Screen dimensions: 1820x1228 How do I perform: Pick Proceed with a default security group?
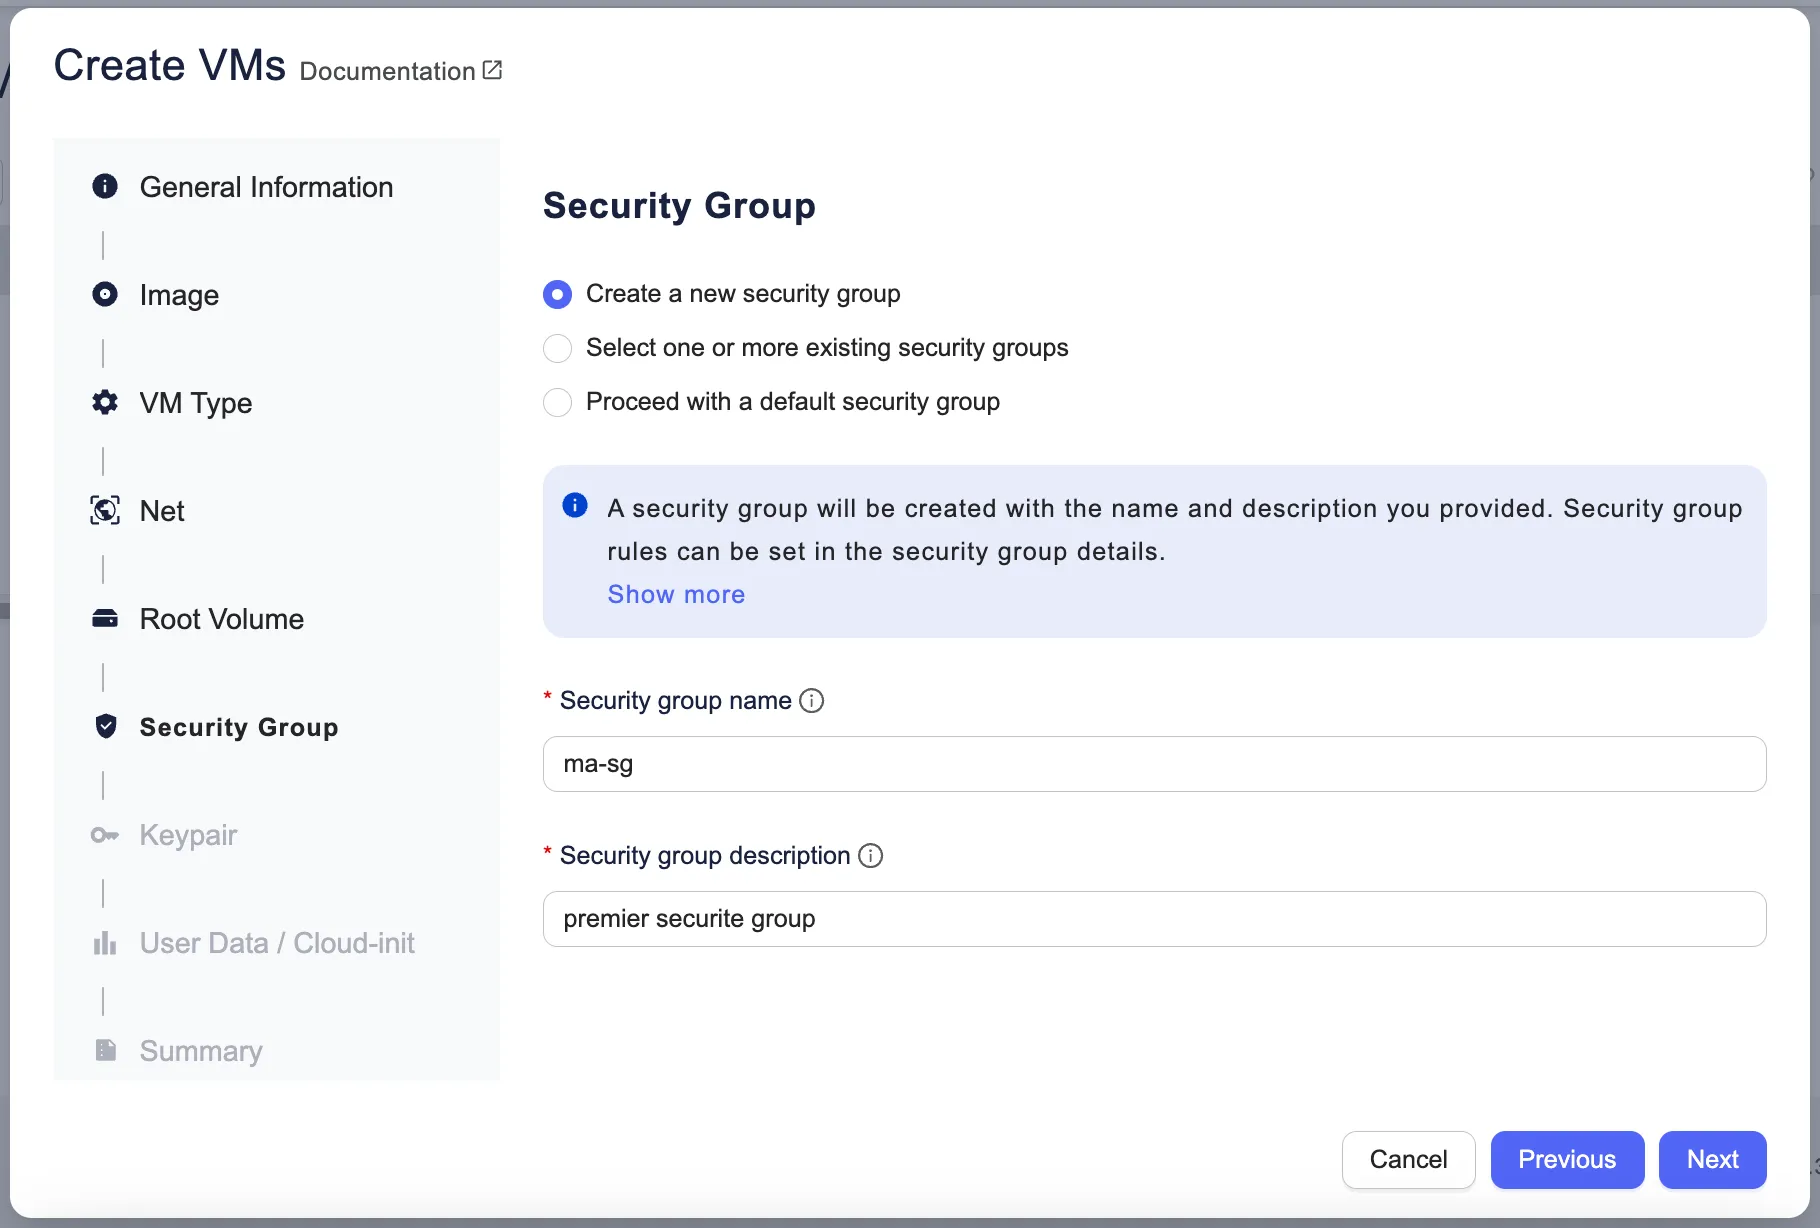tap(557, 402)
